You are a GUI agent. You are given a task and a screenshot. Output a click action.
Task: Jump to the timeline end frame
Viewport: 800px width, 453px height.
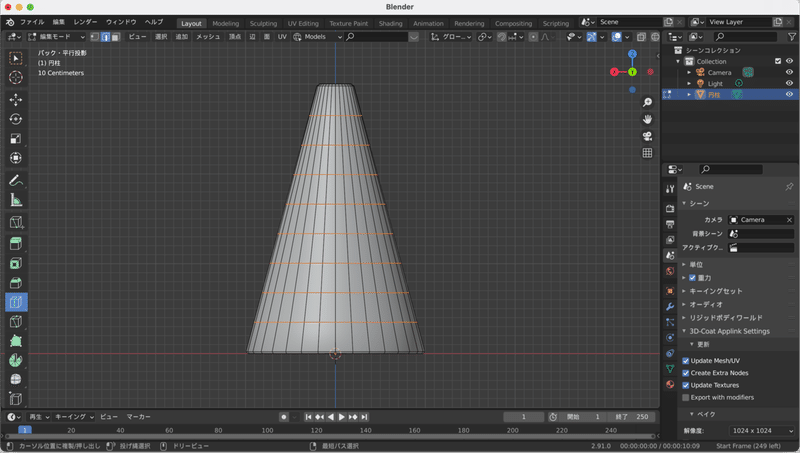364,417
